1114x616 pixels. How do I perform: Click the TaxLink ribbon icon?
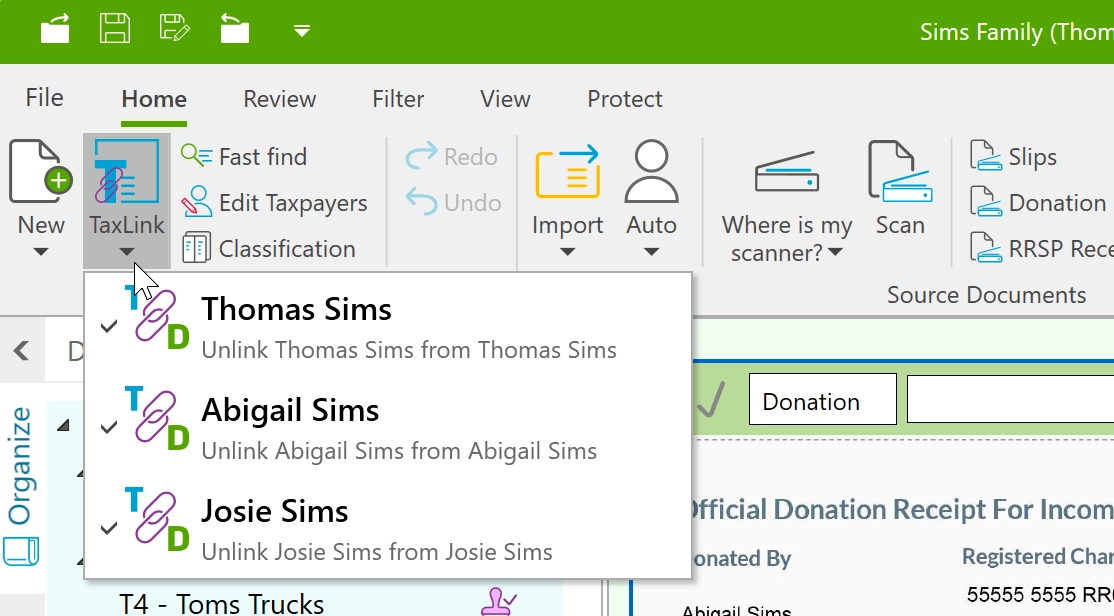126,173
